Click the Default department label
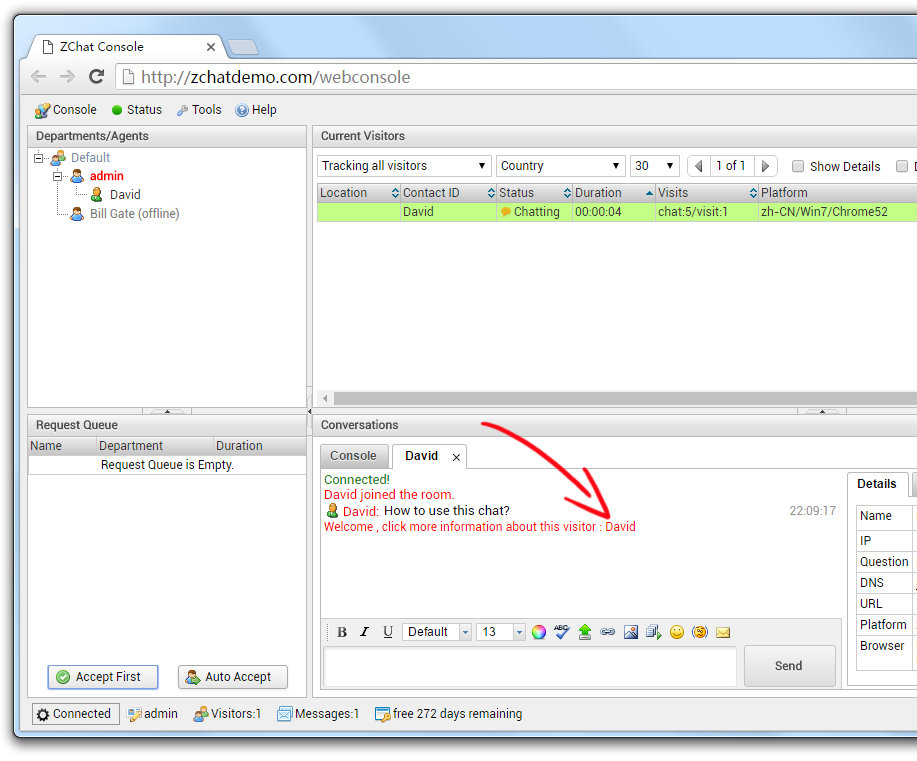Screen dimensions: 917x761 click(x=90, y=157)
